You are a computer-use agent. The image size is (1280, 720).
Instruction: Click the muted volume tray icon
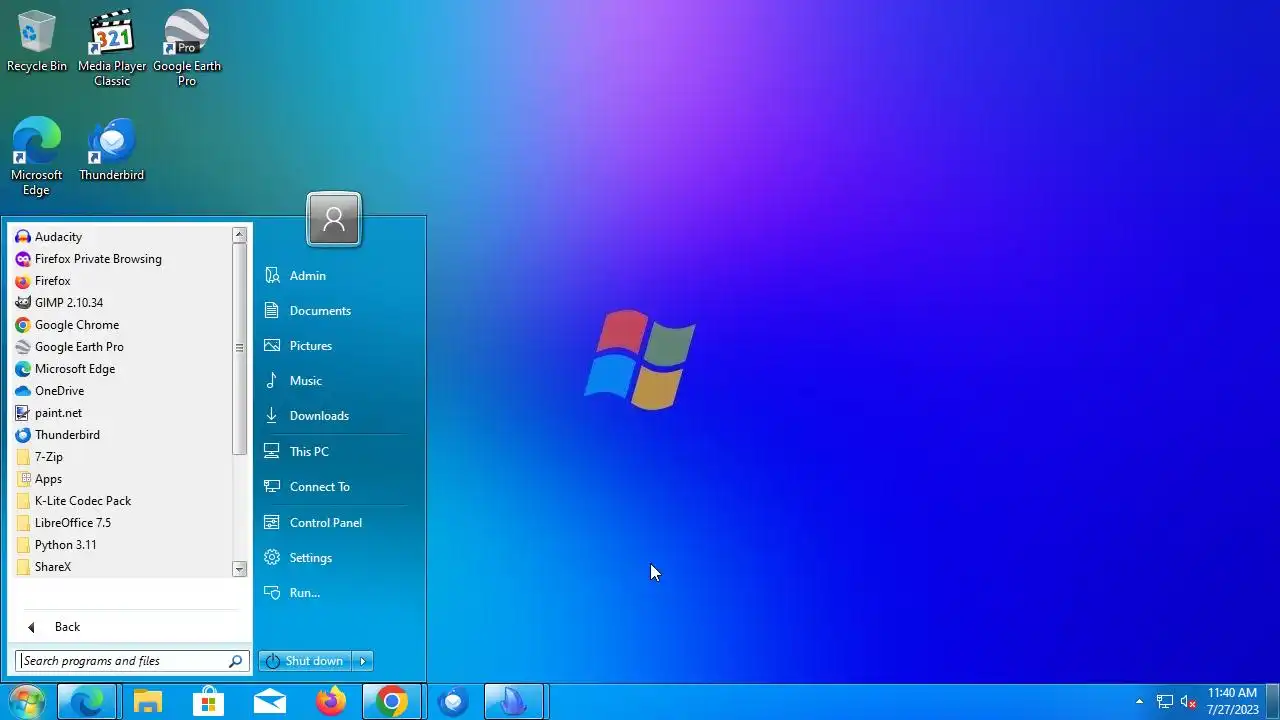1189,702
